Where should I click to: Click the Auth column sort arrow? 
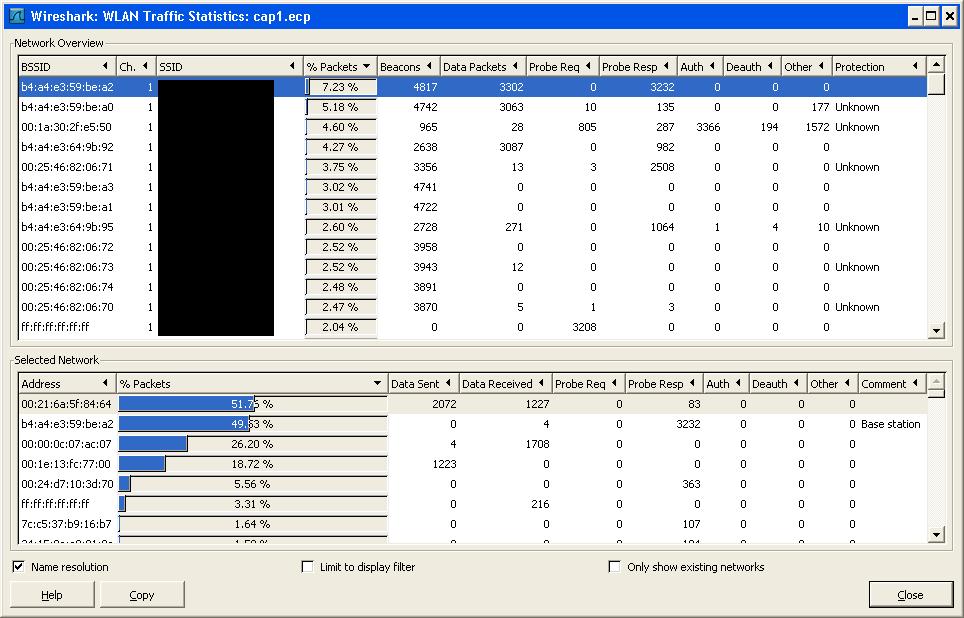pyautogui.click(x=710, y=66)
